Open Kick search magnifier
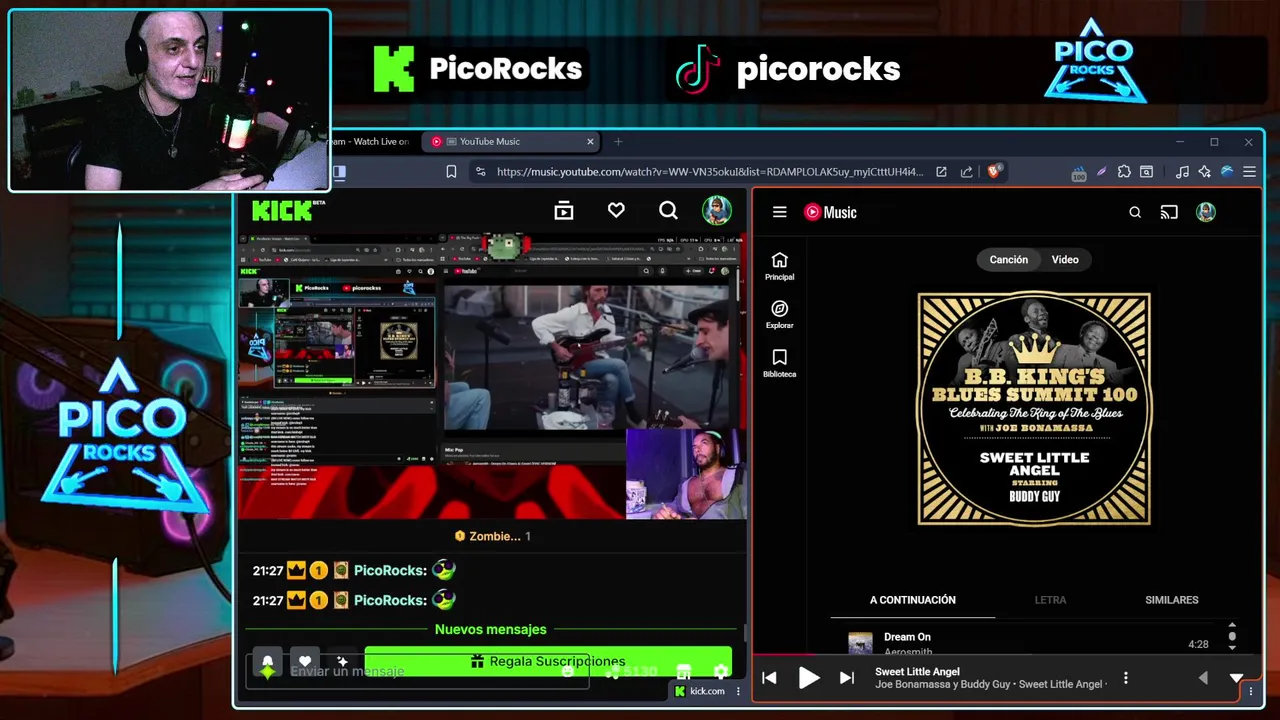The image size is (1280, 720). pyautogui.click(x=668, y=210)
